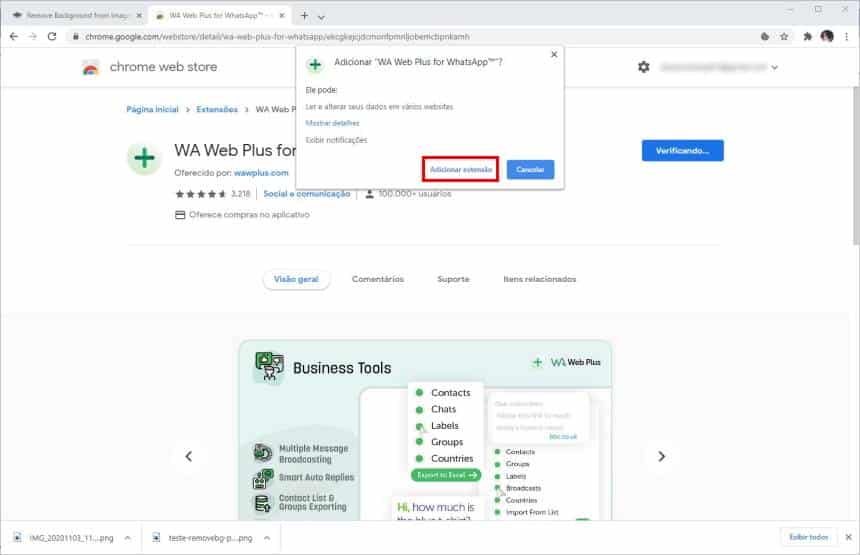Image resolution: width=860 pixels, height=555 pixels.
Task: Click the address bar URL
Action: 278,37
